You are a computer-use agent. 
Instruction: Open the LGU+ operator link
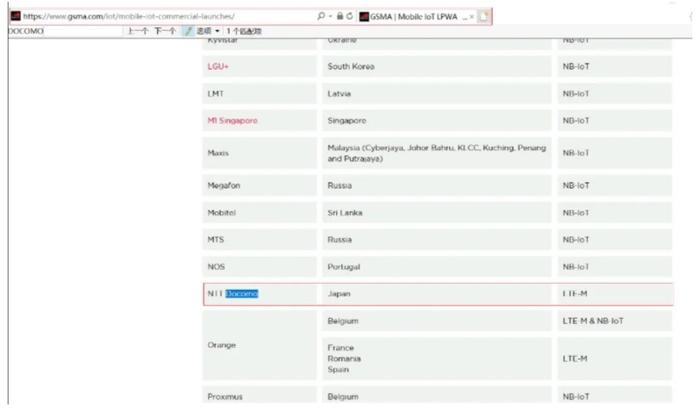[218, 67]
